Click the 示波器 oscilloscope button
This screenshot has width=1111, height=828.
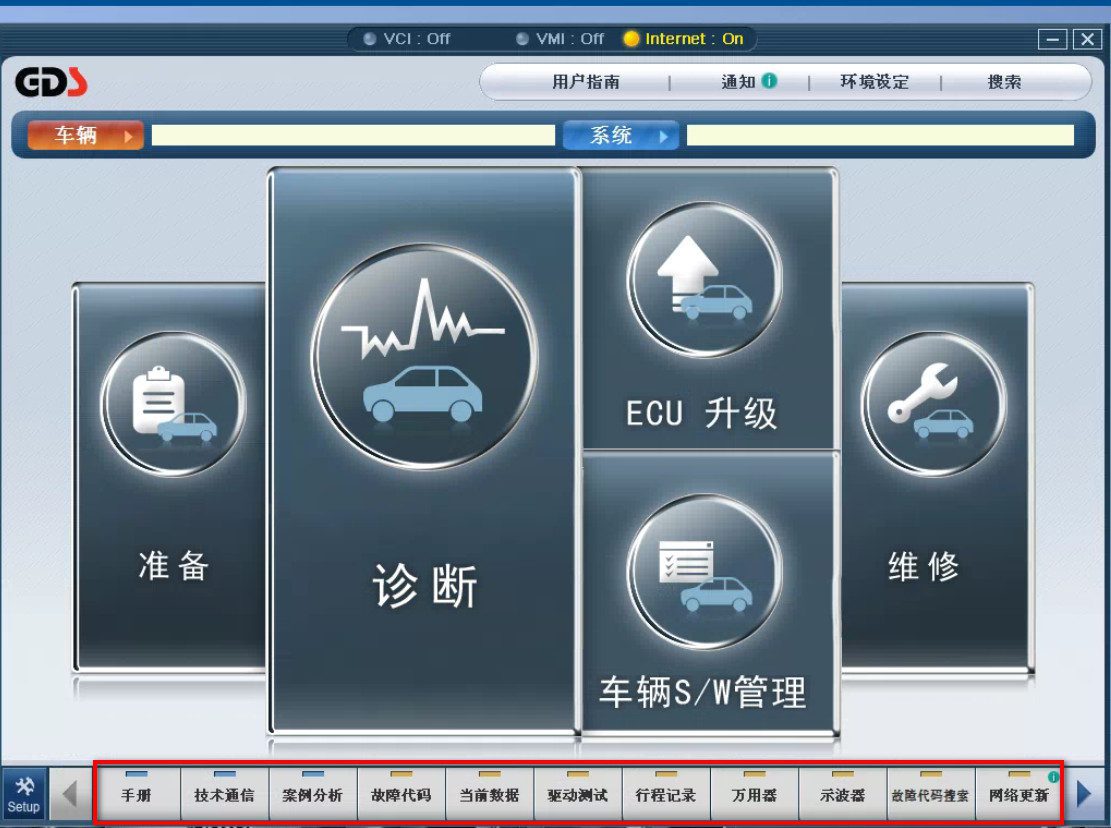tap(842, 795)
